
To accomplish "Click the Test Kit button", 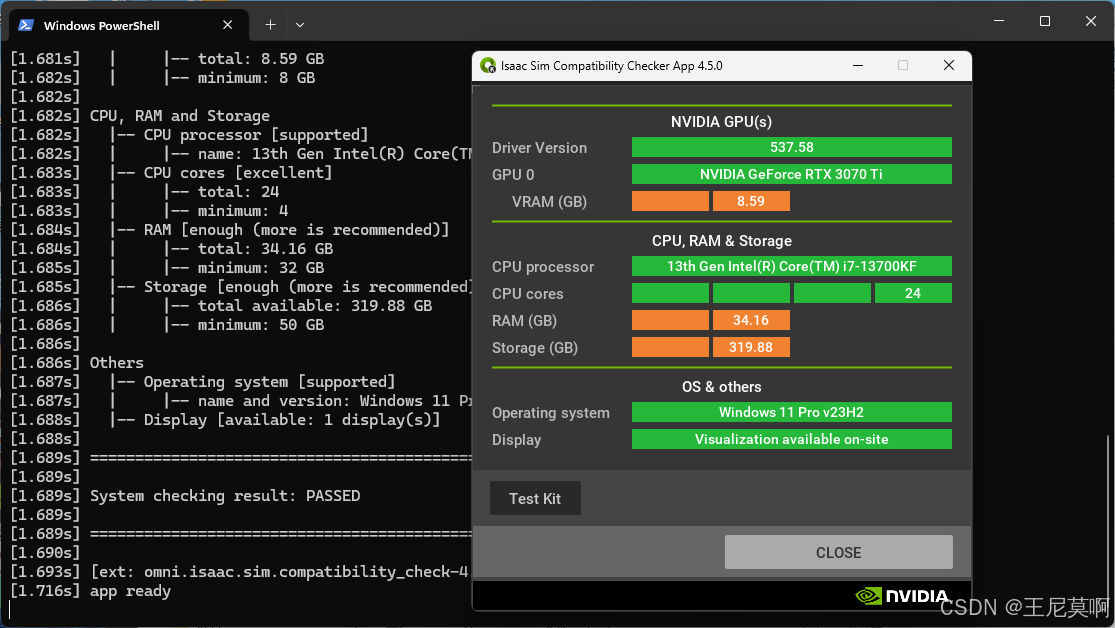I will coord(535,498).
